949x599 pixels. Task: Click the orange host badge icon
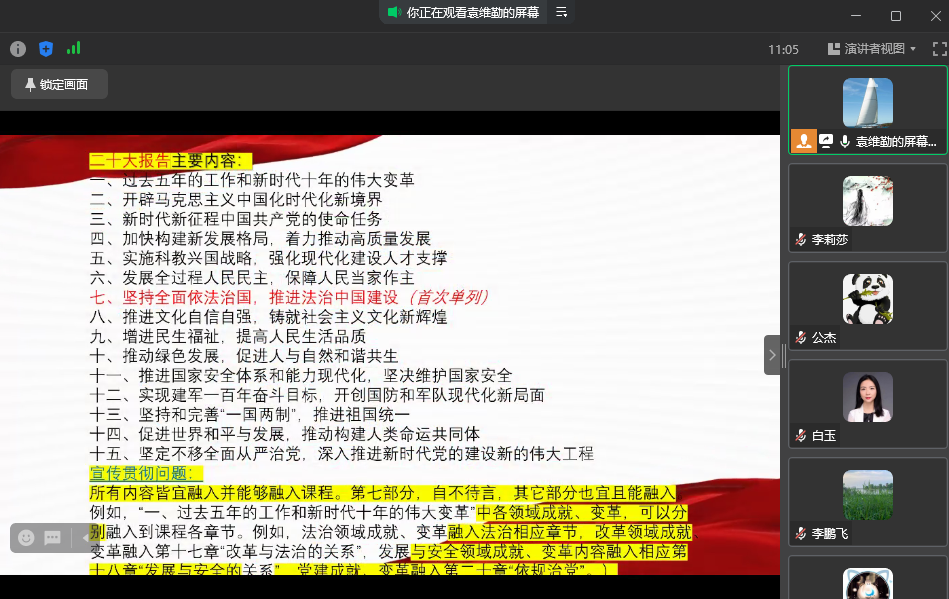(803, 142)
